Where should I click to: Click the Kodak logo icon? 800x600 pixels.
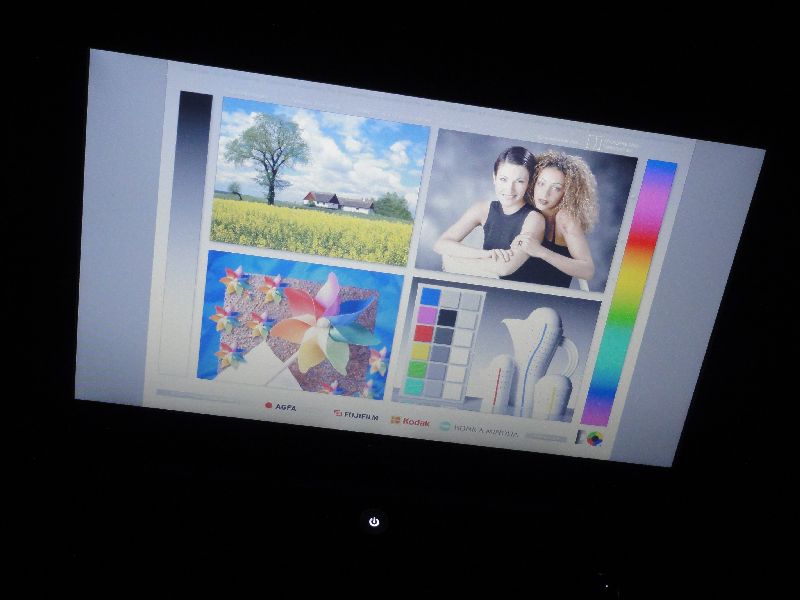pos(395,420)
